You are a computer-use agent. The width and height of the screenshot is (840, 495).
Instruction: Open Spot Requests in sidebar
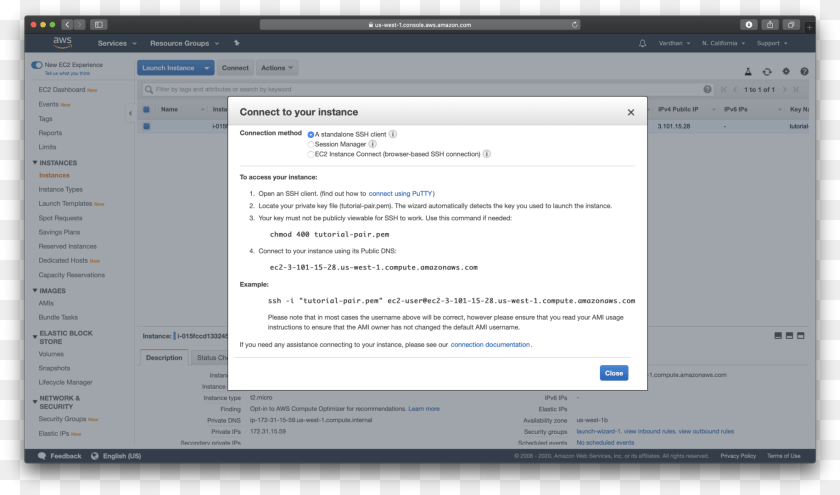[x=61, y=218]
